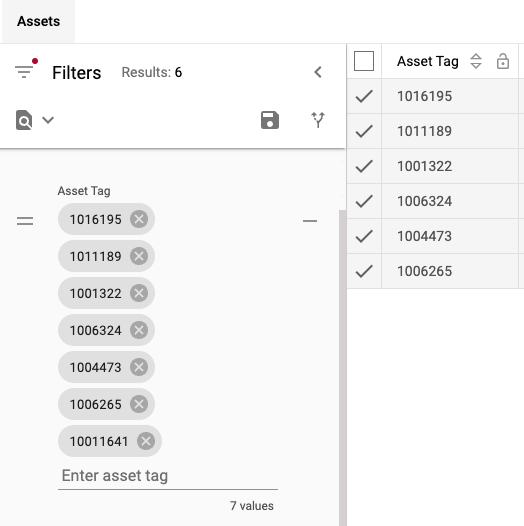The image size is (524, 526).
Task: Collapse the Asset Tag filter with the minus icon
Action: (310, 221)
